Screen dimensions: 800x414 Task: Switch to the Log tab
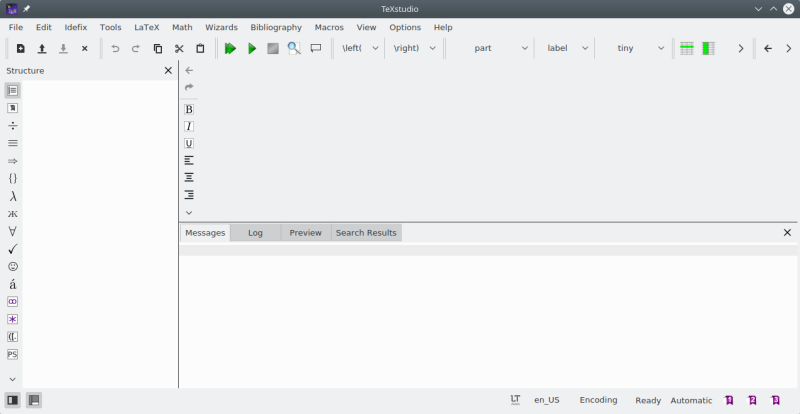click(255, 233)
